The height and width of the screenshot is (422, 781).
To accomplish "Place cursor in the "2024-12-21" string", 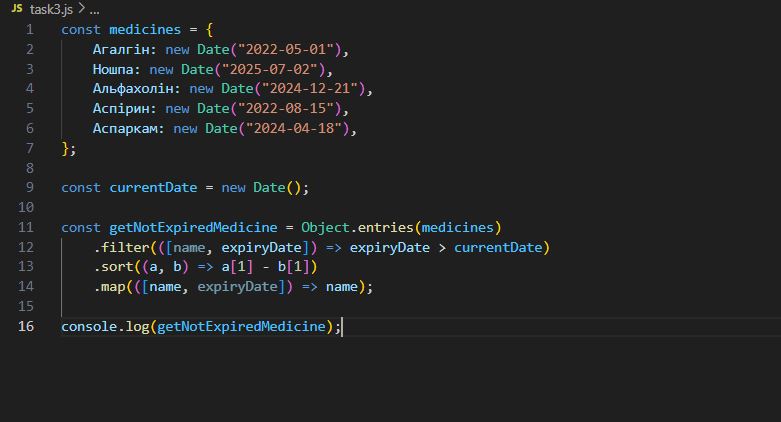I will tap(309, 89).
